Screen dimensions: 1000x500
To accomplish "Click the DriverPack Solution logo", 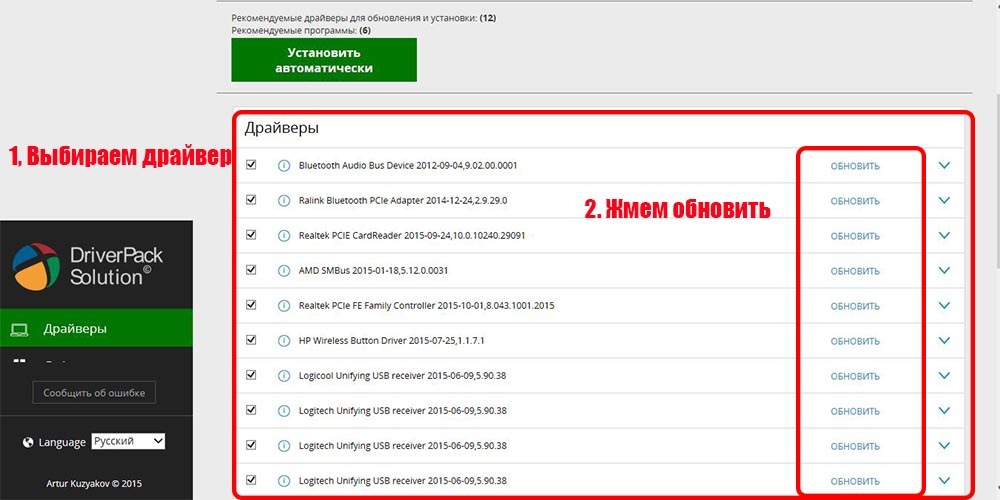I will point(88,266).
